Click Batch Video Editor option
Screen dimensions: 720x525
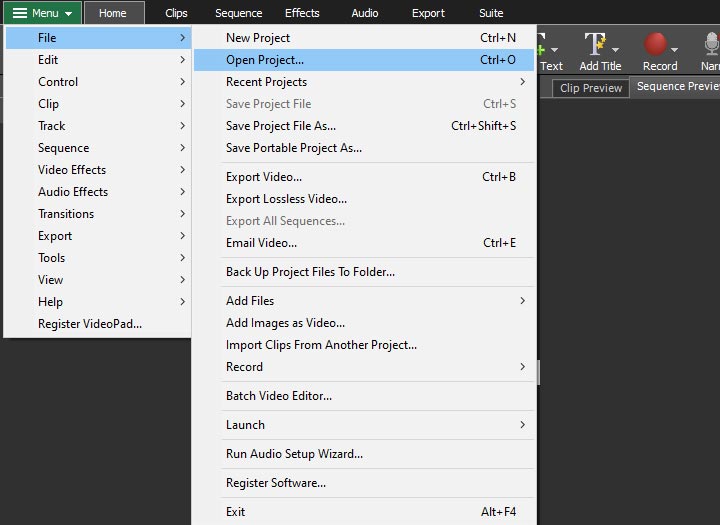point(279,396)
